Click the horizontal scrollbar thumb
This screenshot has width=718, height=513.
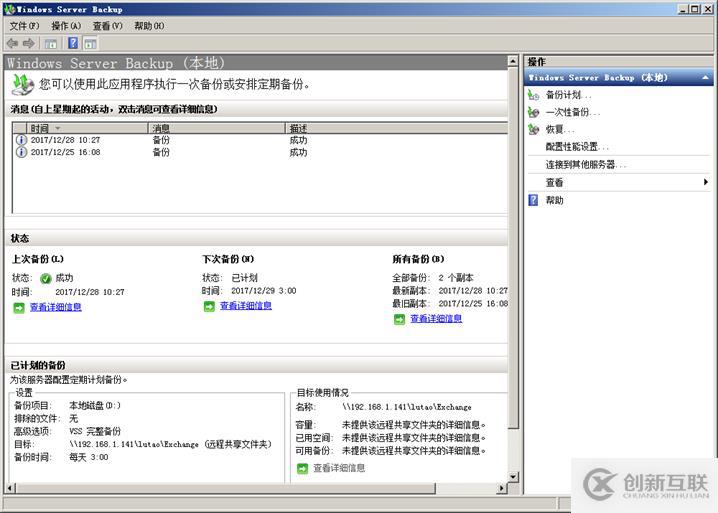click(x=225, y=488)
